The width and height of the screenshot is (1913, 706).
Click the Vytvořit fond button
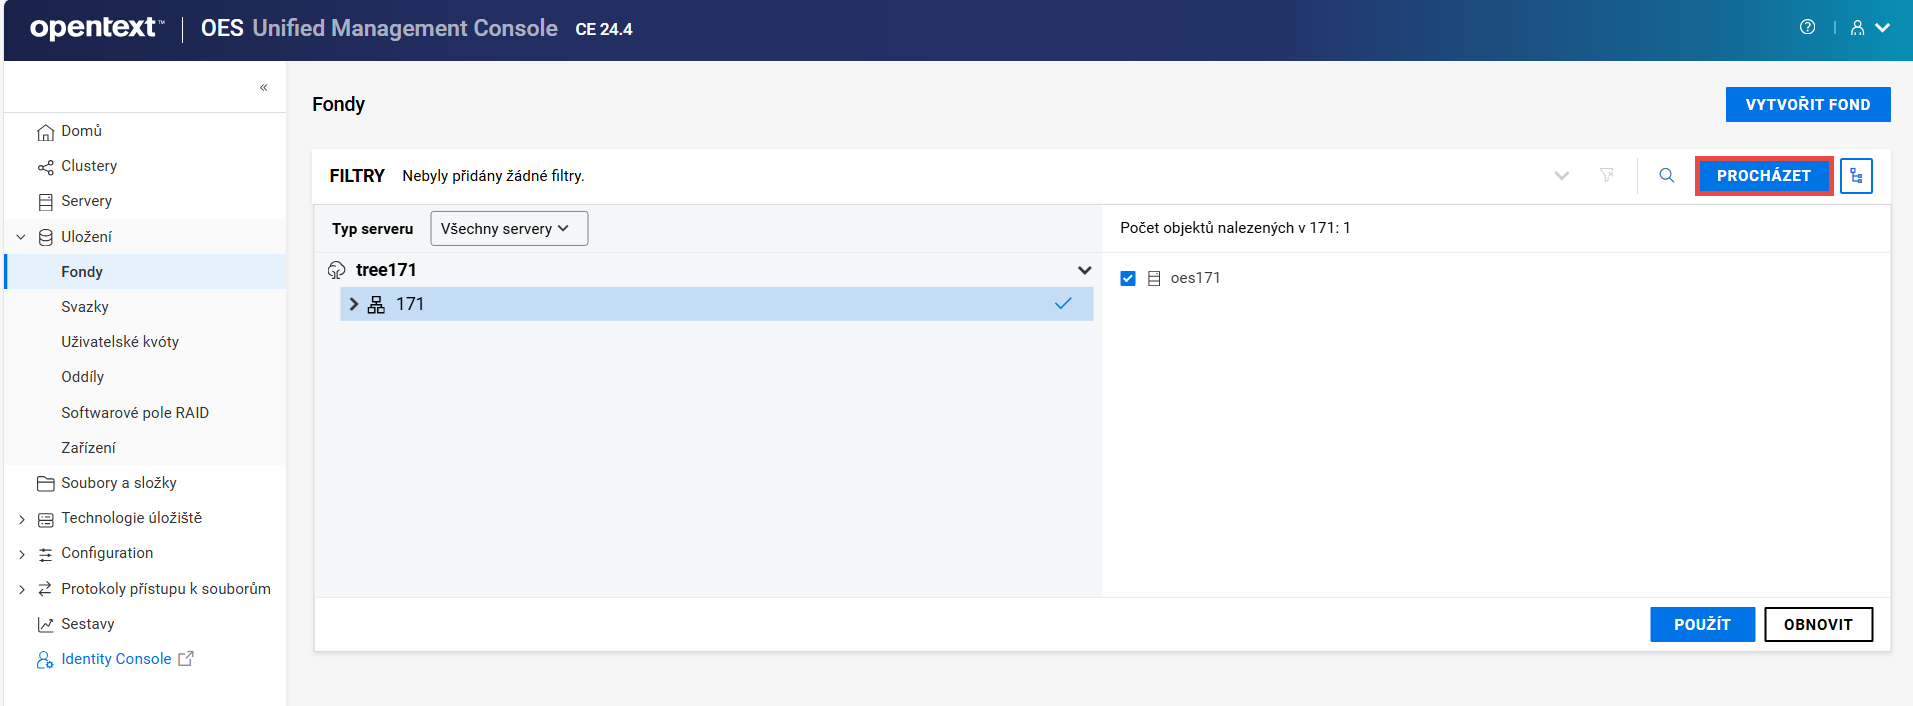click(x=1807, y=105)
